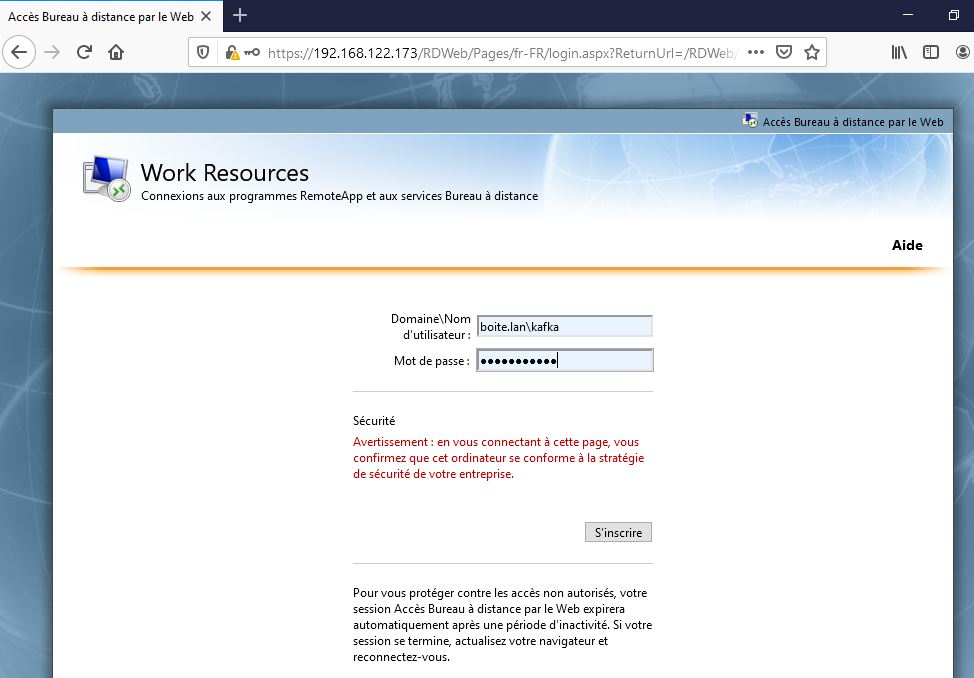
Task: Click the forward navigation arrow
Action: pos(52,52)
